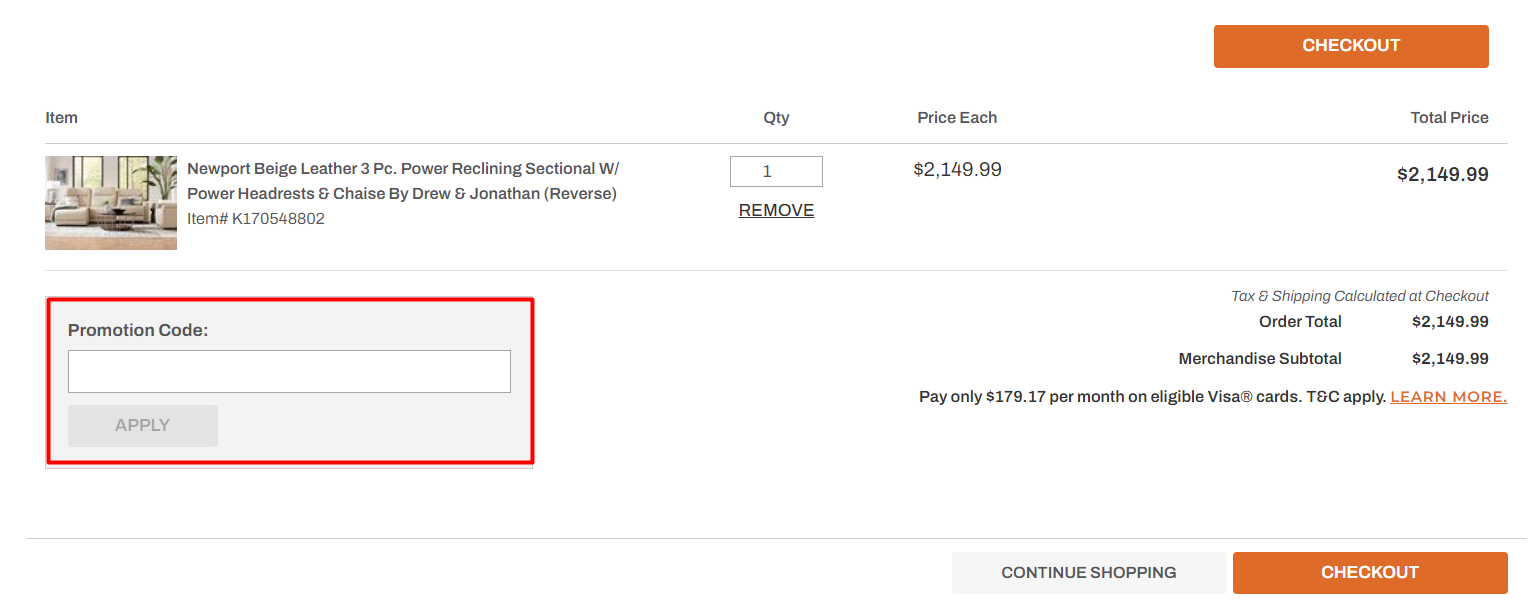
Task: Click item number K170548802 text
Action: click(x=256, y=218)
